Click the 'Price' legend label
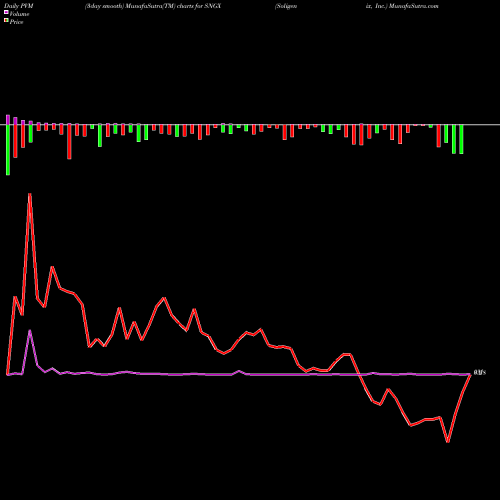The image size is (500, 500). (x=16, y=22)
